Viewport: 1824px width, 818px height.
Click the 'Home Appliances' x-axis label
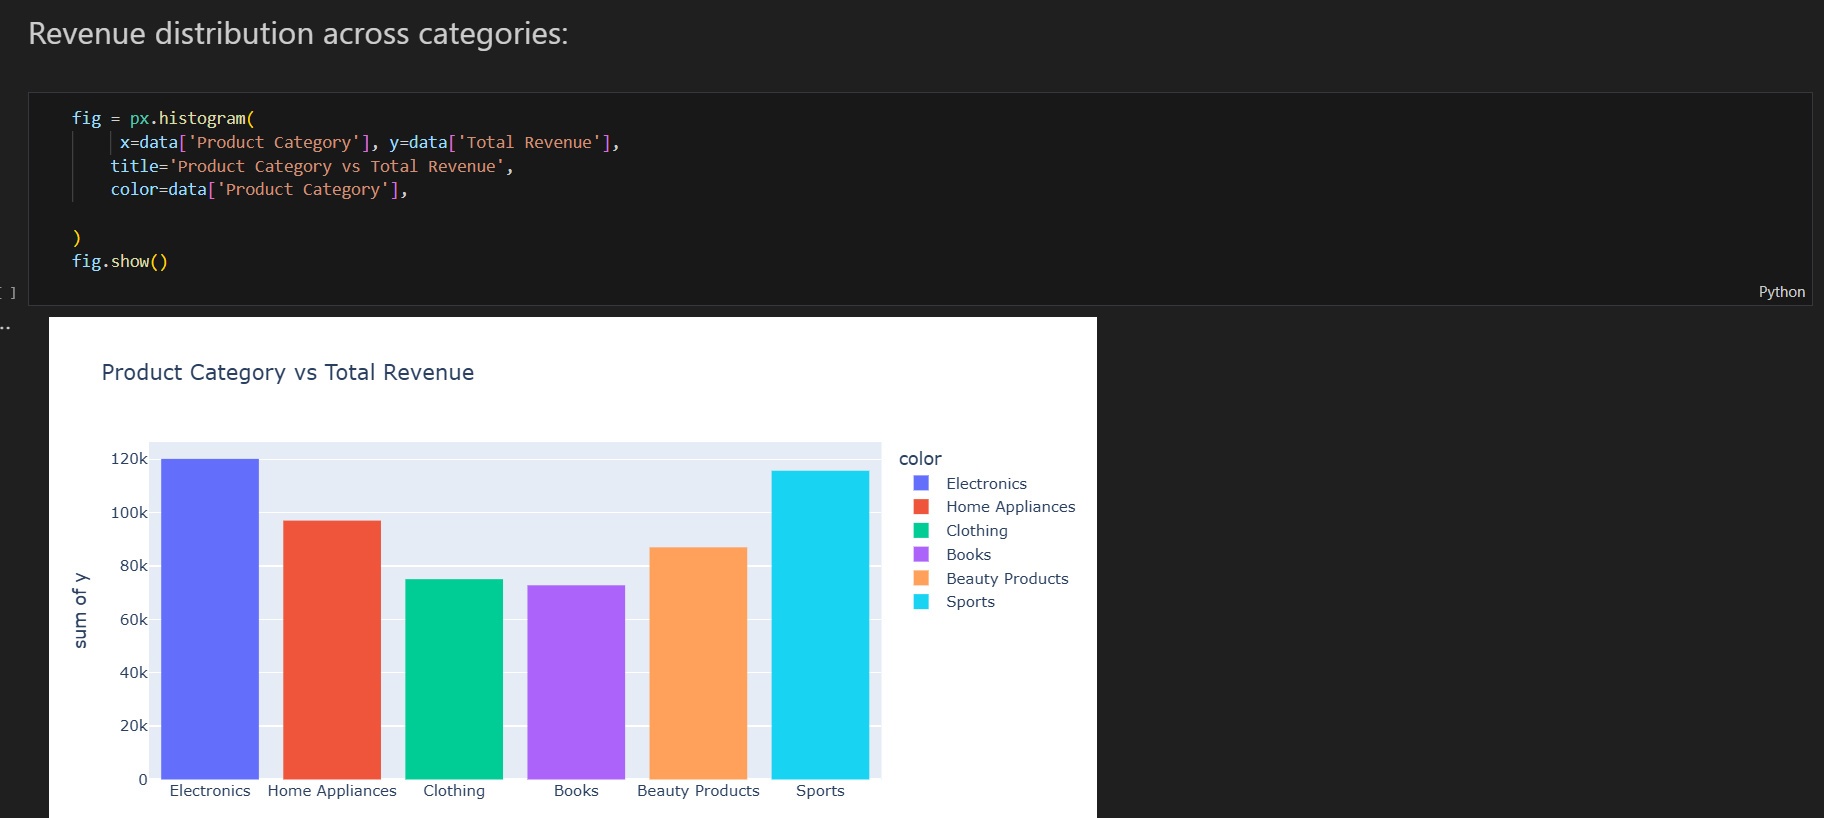pyautogui.click(x=332, y=791)
